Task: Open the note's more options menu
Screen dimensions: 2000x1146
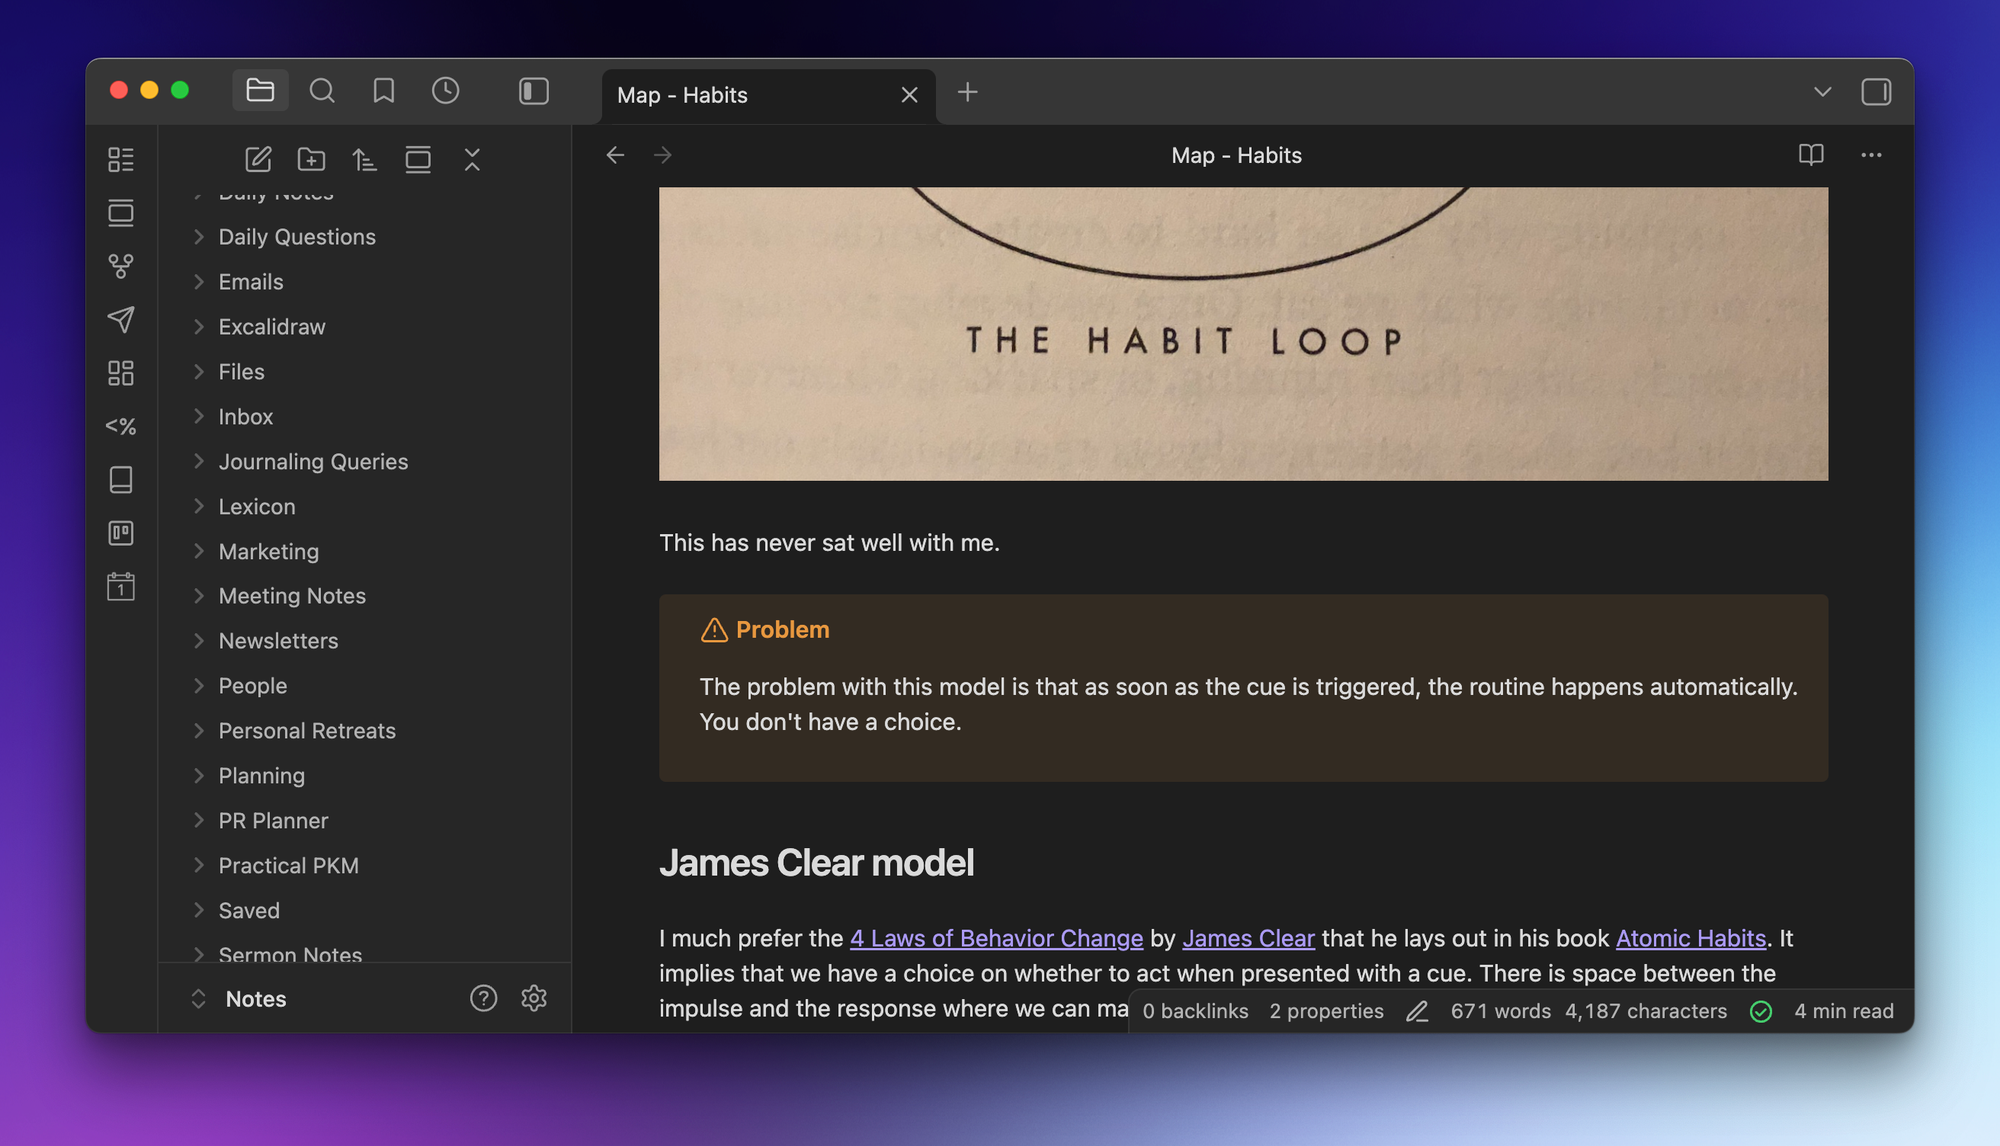Action: [1871, 155]
